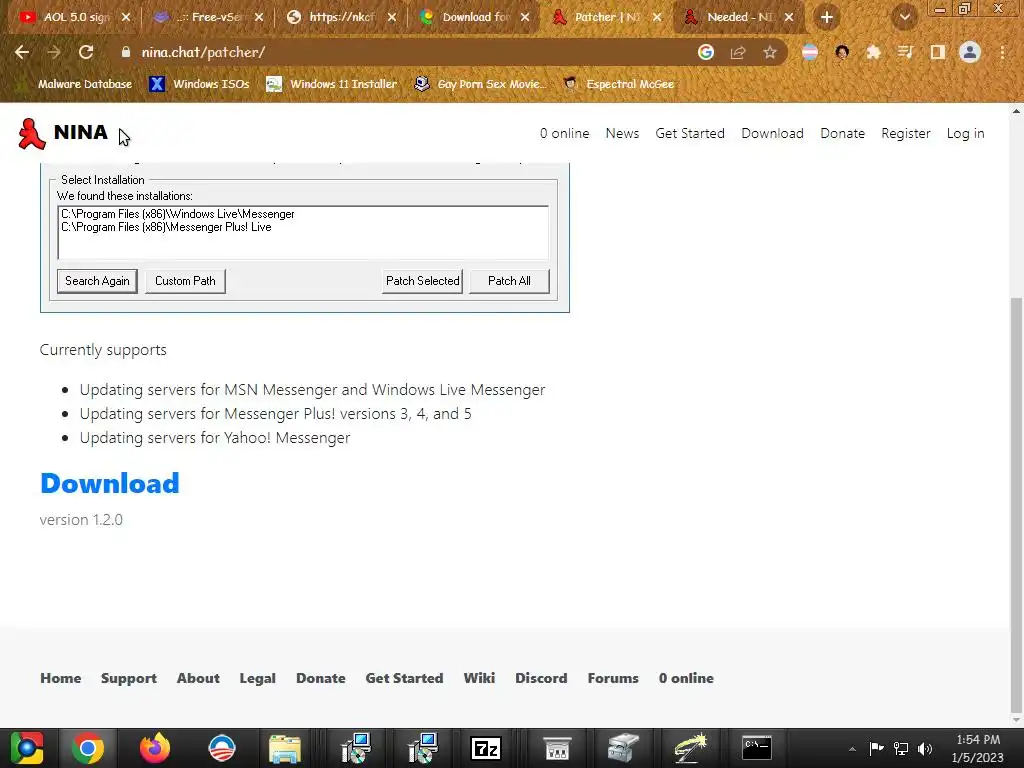
Task: Open the taskbar clock showing 1:54 PM
Action: point(978,748)
